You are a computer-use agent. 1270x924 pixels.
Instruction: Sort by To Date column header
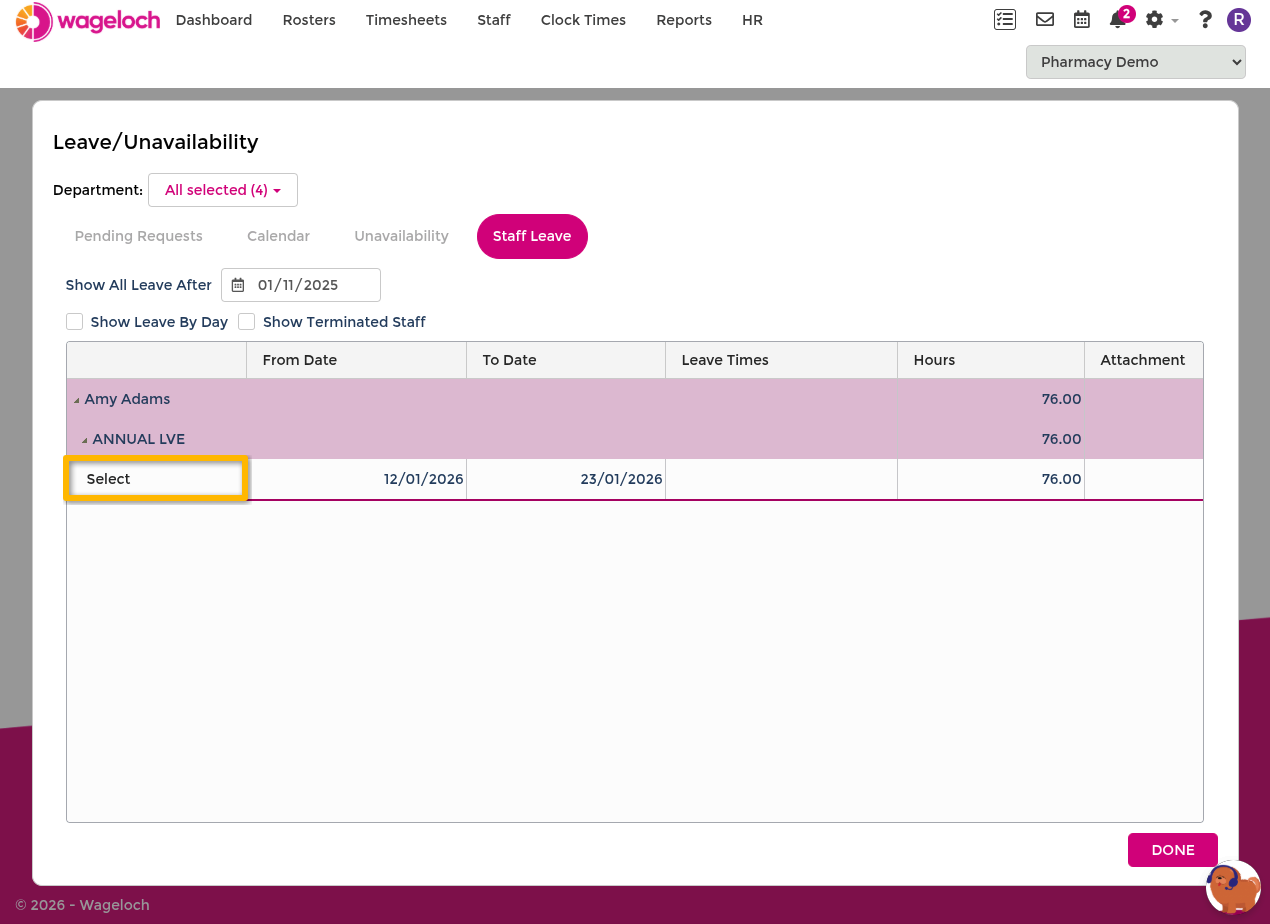566,360
